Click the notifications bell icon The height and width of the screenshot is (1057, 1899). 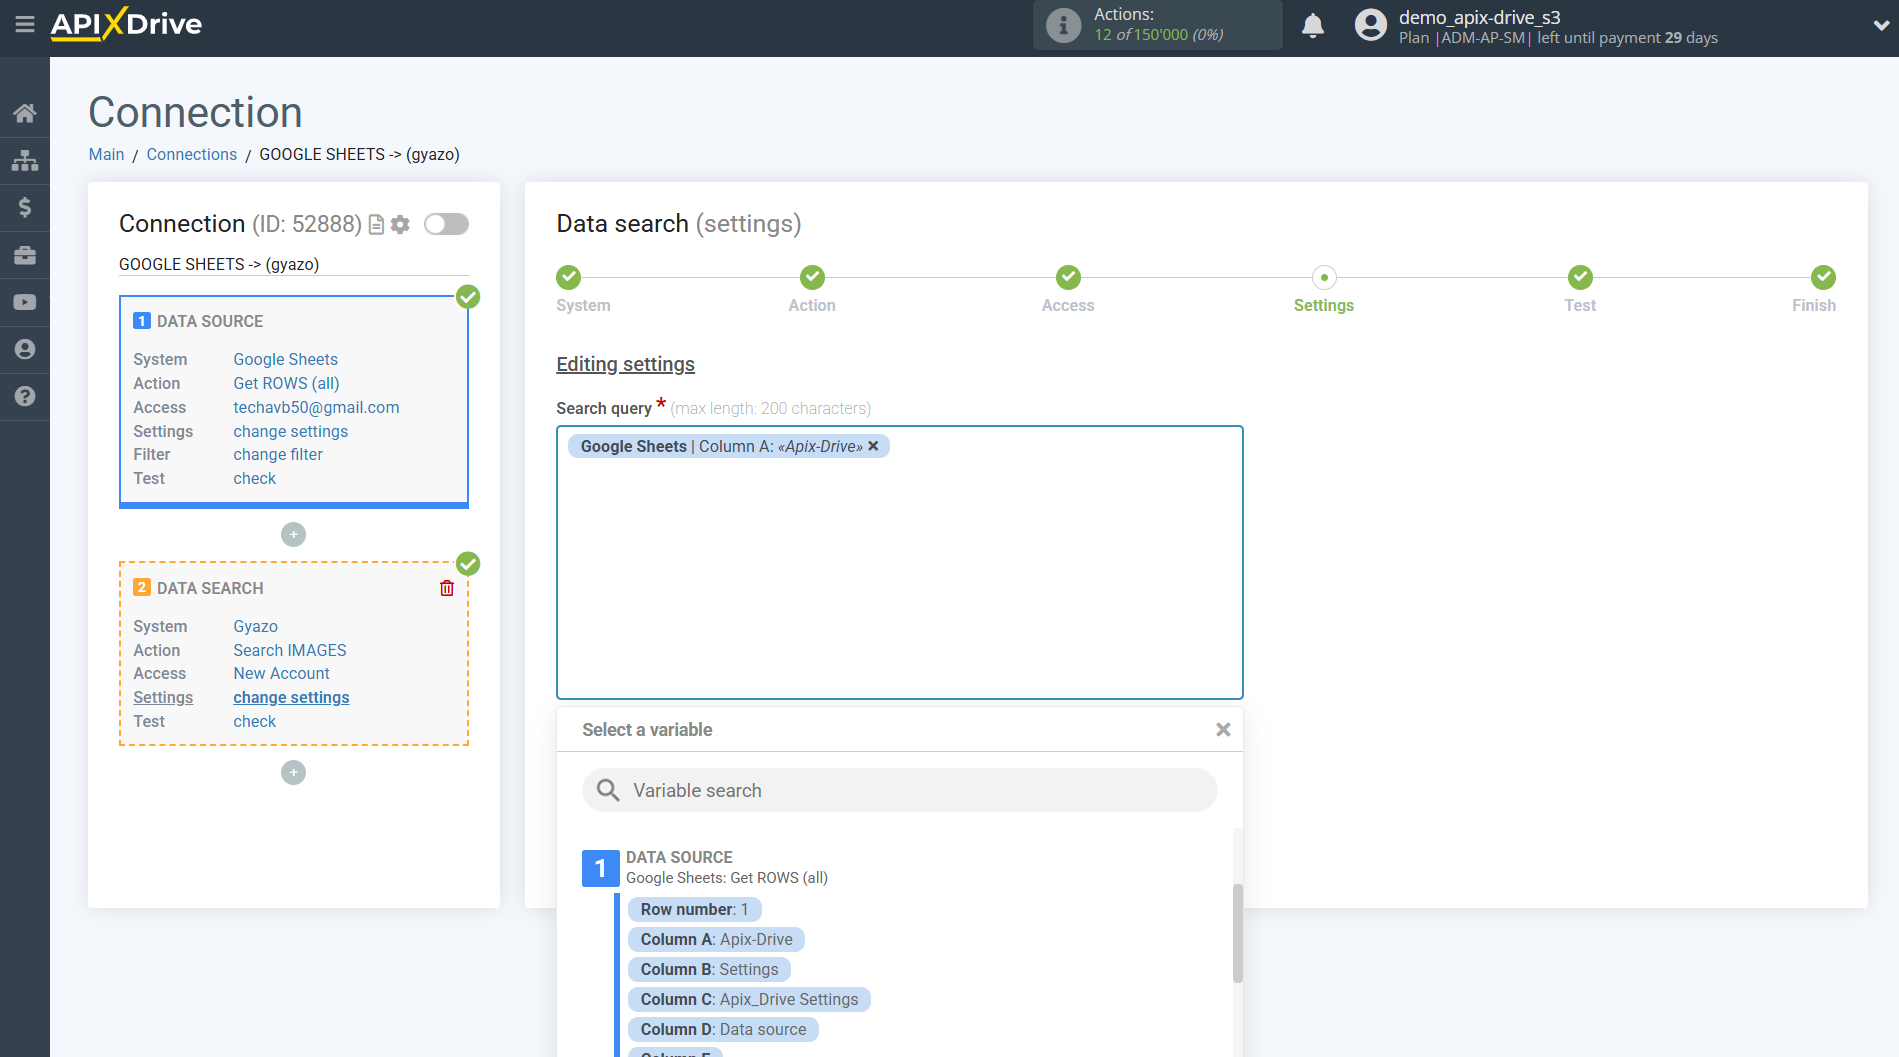click(x=1312, y=26)
